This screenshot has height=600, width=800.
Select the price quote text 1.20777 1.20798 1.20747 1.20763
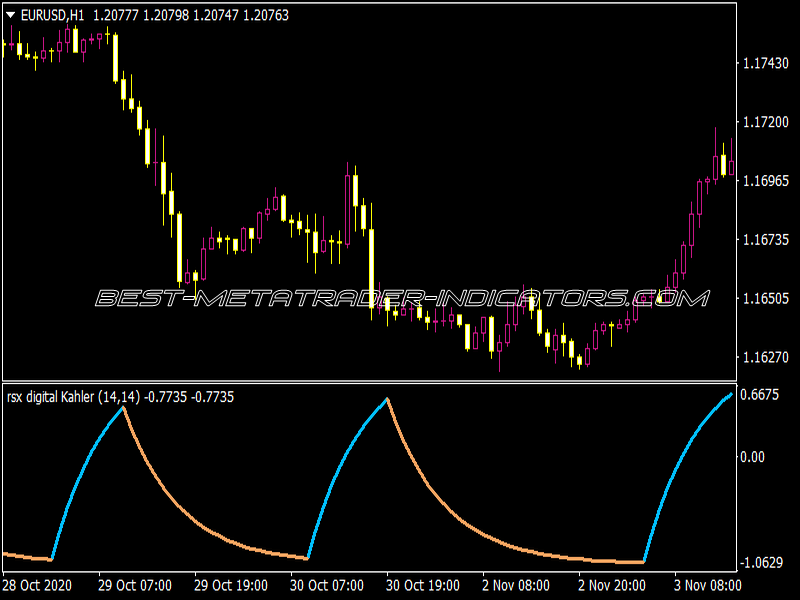(x=191, y=16)
